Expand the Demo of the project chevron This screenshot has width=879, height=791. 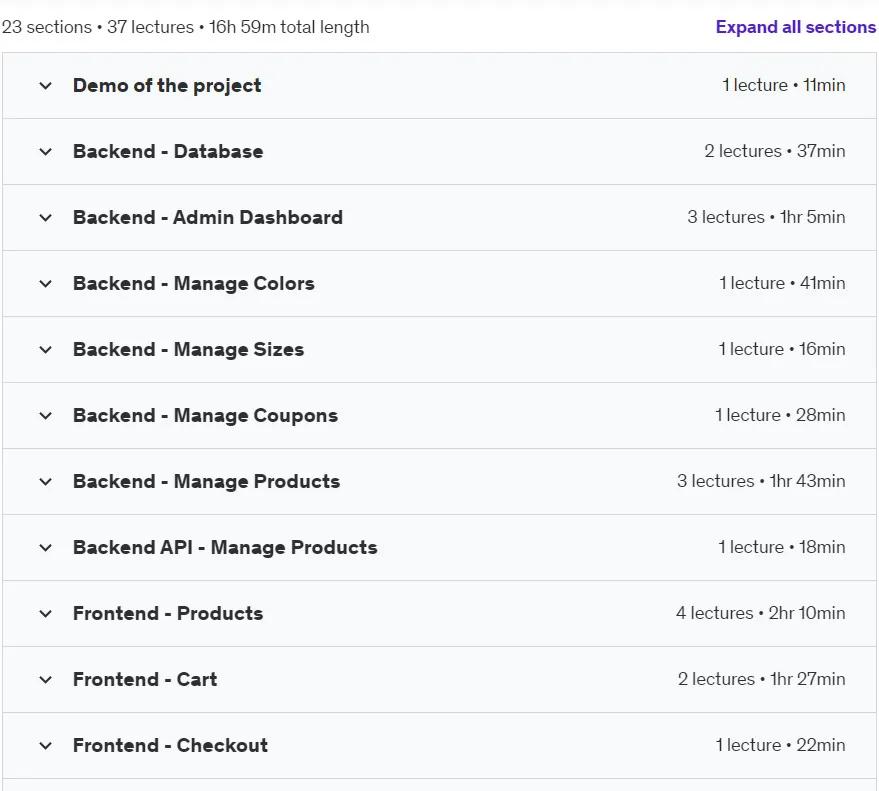[x=45, y=86]
